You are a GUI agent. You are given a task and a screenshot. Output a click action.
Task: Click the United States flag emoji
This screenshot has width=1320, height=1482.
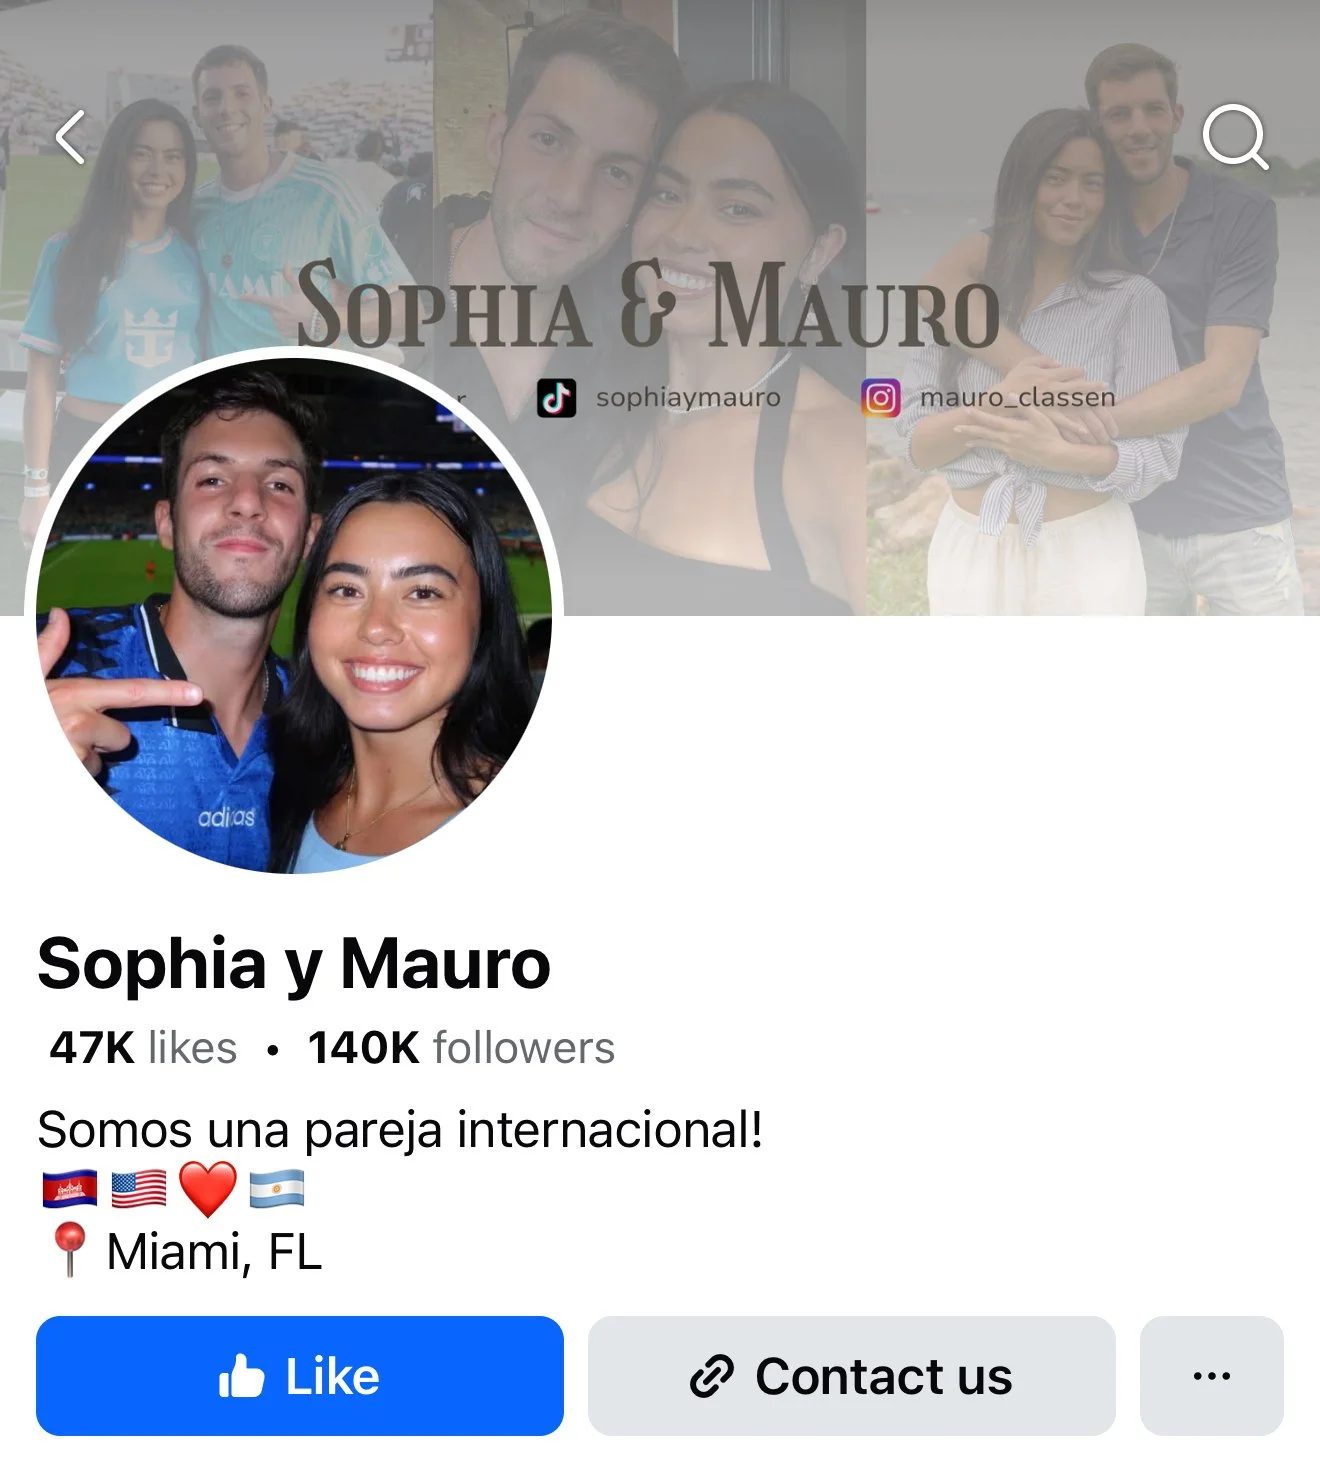[139, 1189]
